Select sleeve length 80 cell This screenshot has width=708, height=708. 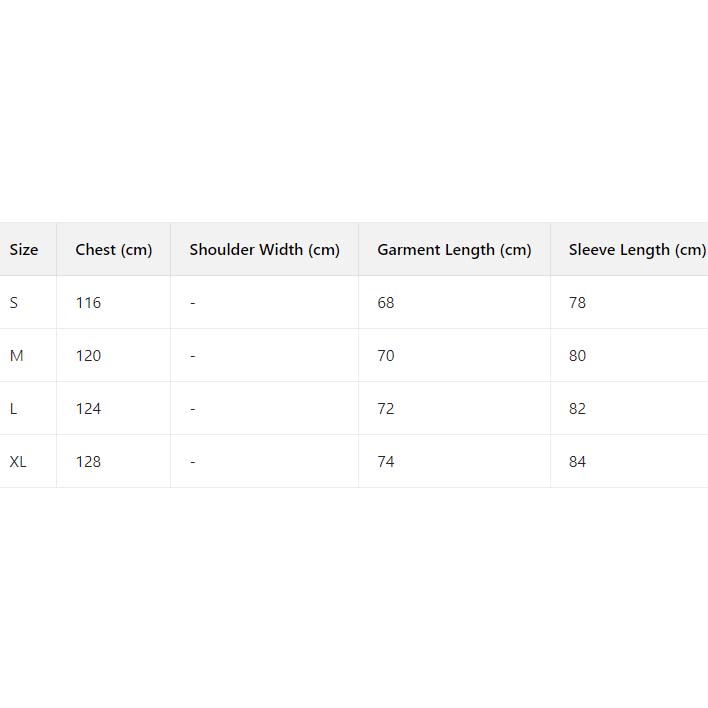[577, 356]
